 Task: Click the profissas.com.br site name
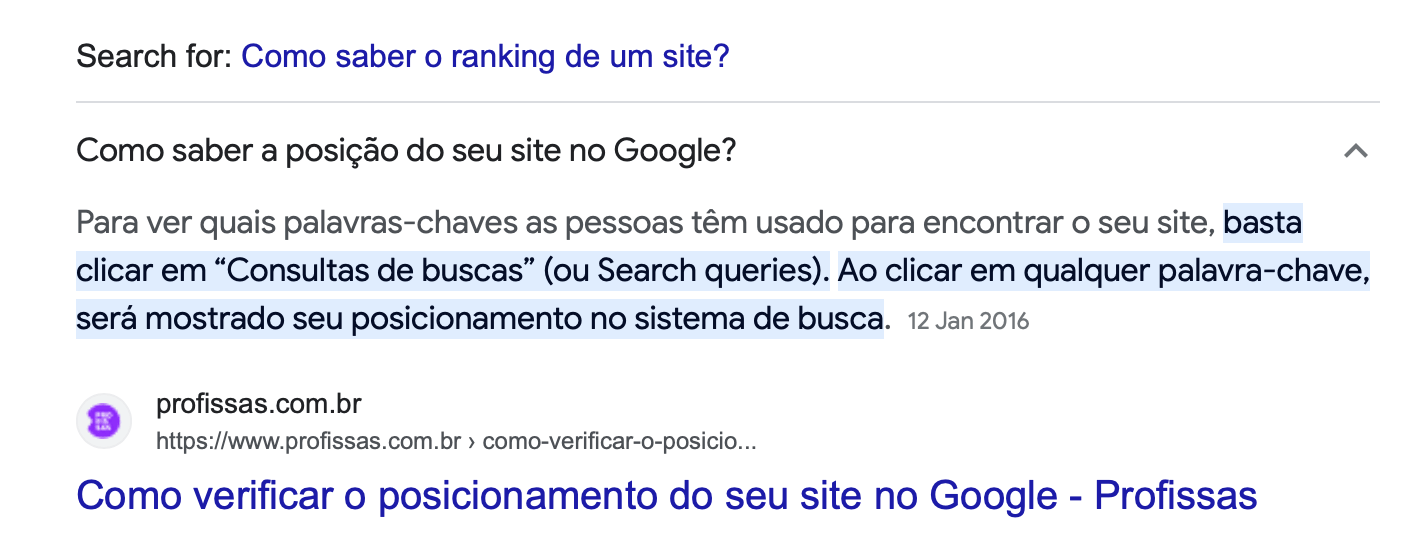tap(258, 405)
